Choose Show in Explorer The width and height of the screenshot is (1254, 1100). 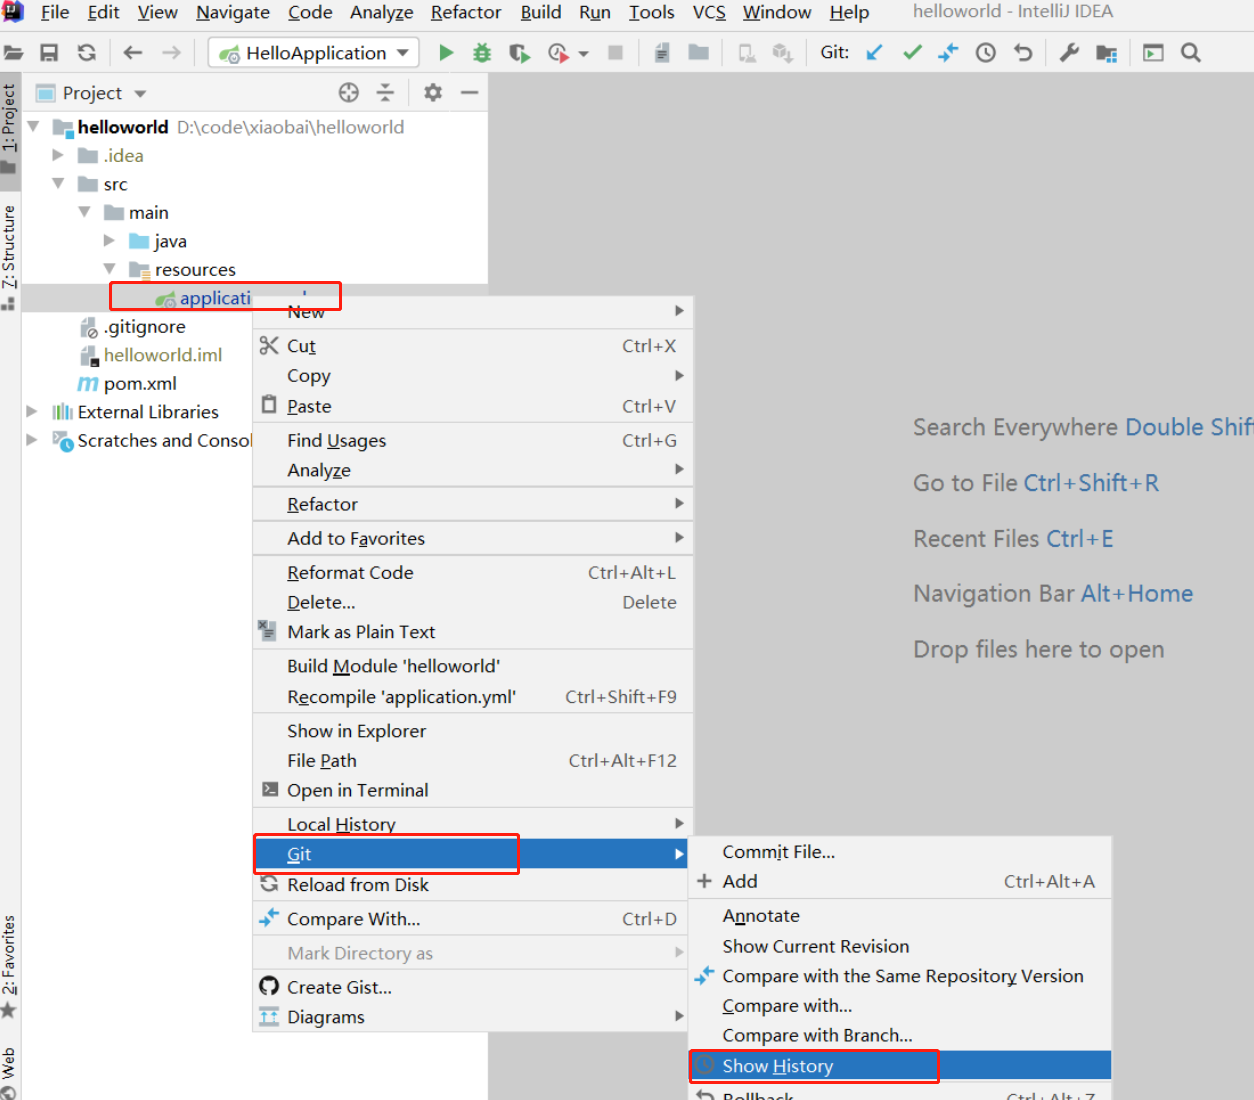pyautogui.click(x=472, y=731)
